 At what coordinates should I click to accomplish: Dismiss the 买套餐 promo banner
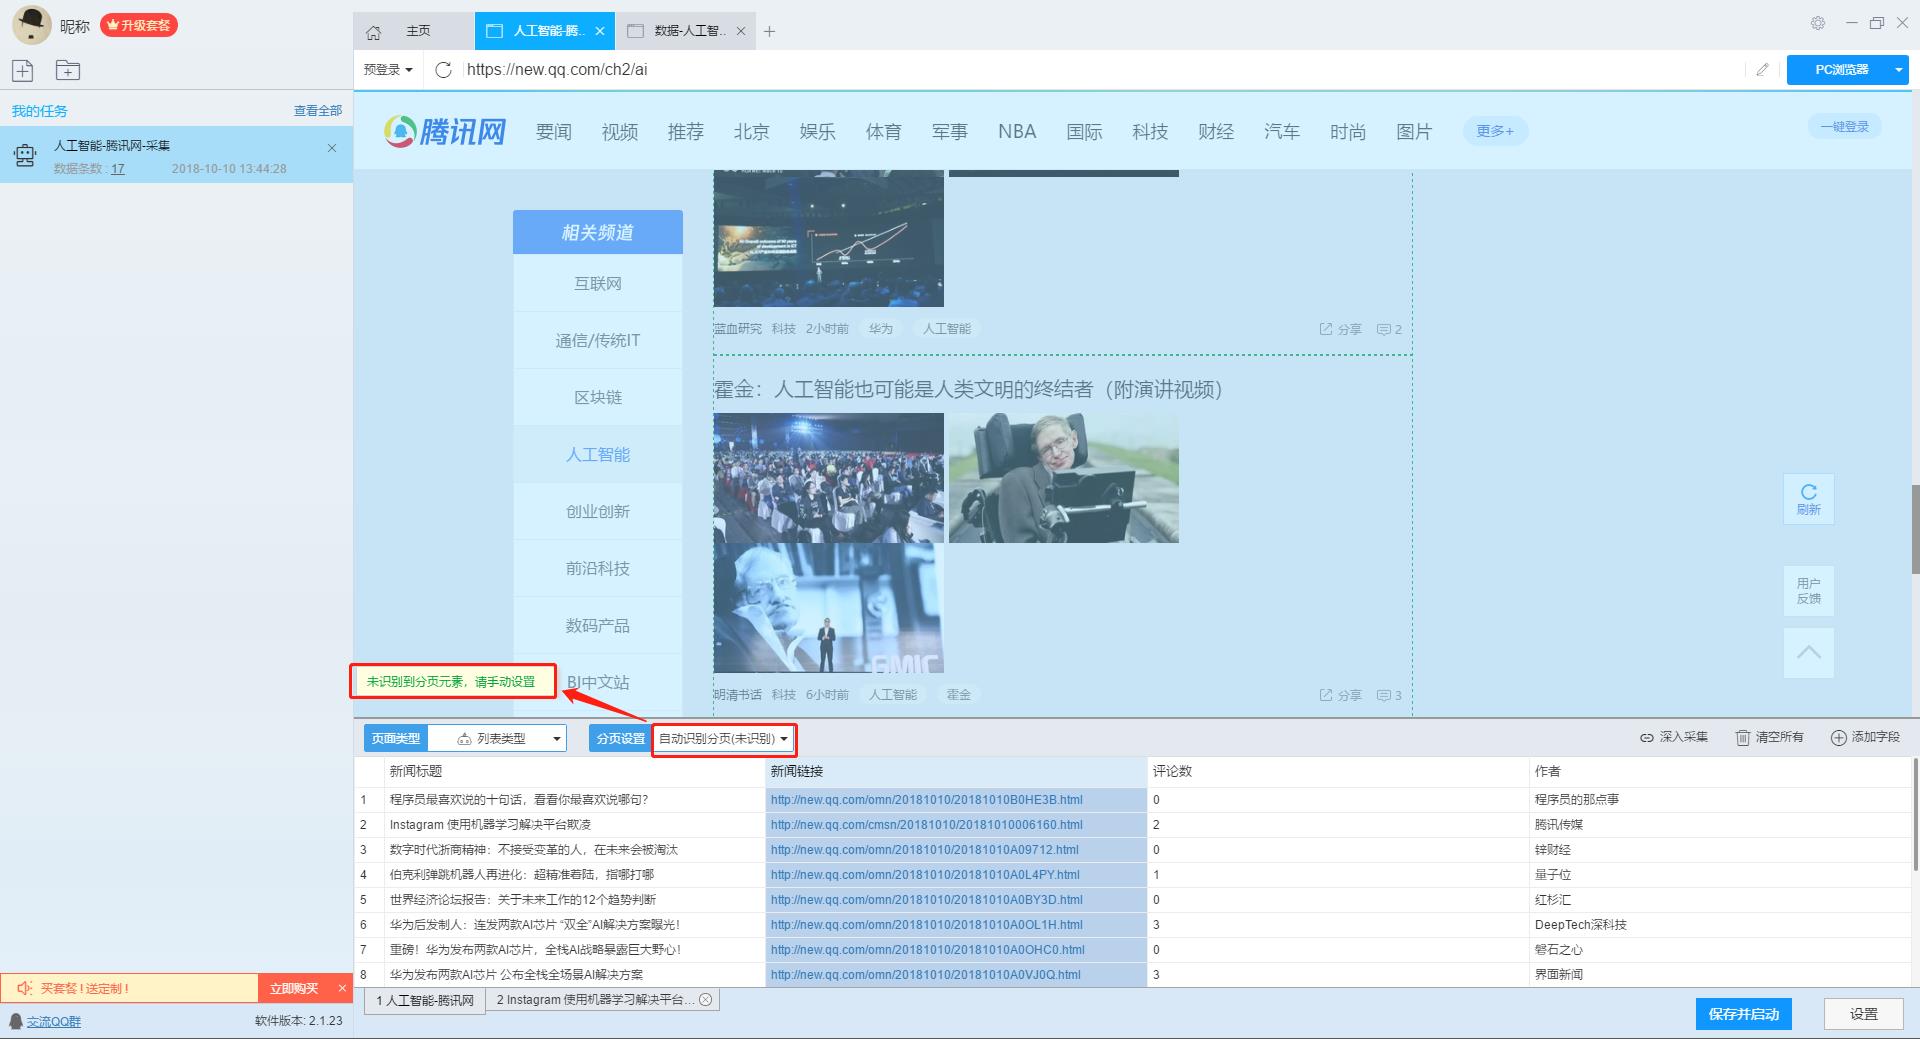pyautogui.click(x=342, y=988)
